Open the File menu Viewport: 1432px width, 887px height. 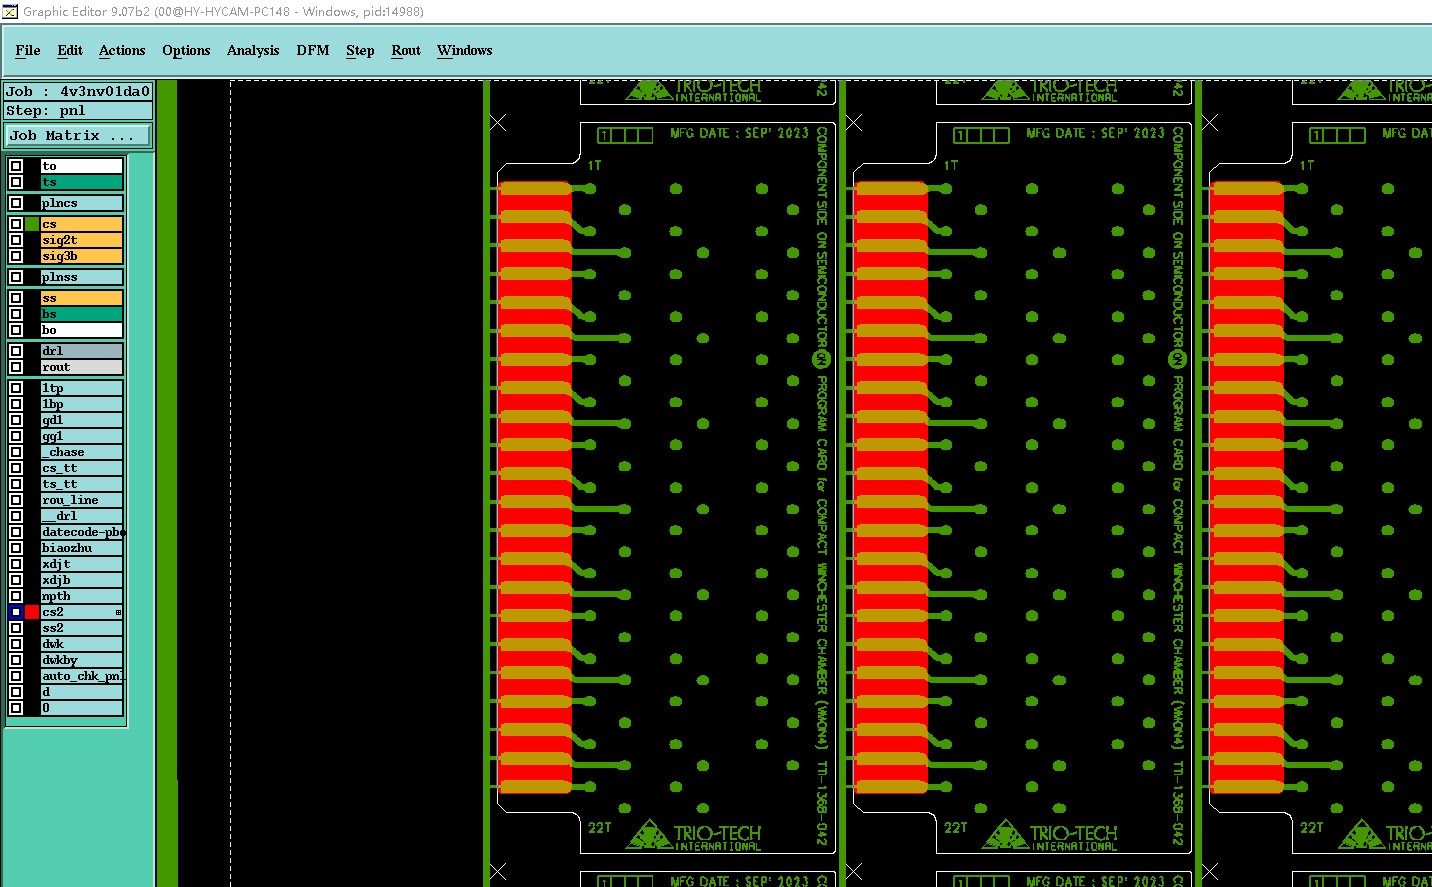pos(28,50)
